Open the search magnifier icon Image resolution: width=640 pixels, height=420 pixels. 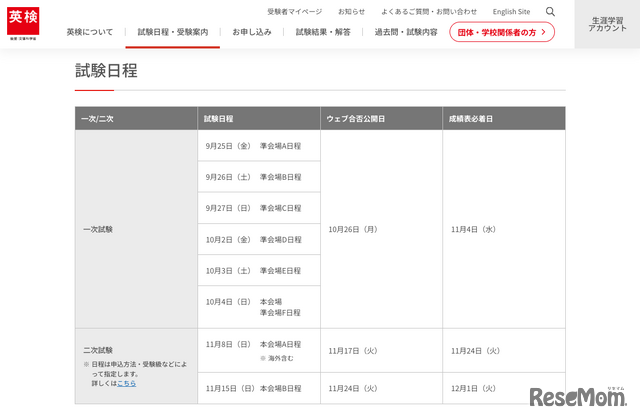pyautogui.click(x=550, y=11)
